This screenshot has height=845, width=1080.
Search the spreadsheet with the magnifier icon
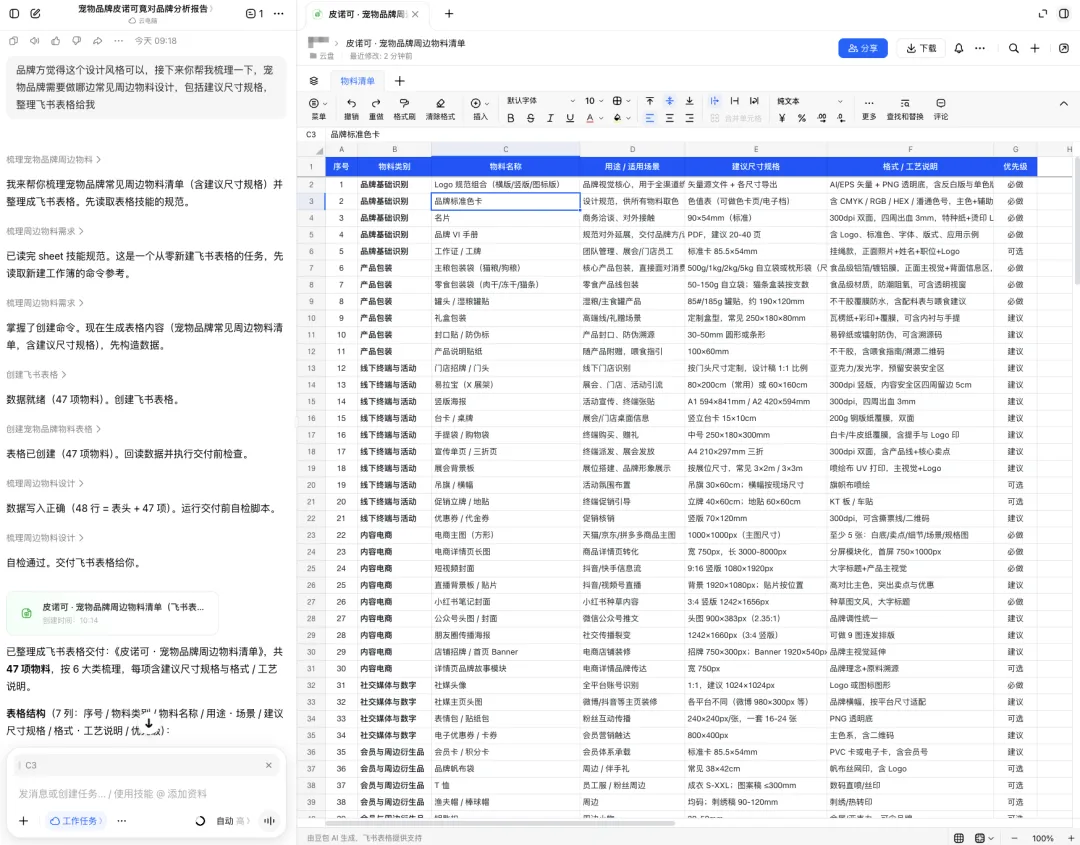coord(1013,48)
